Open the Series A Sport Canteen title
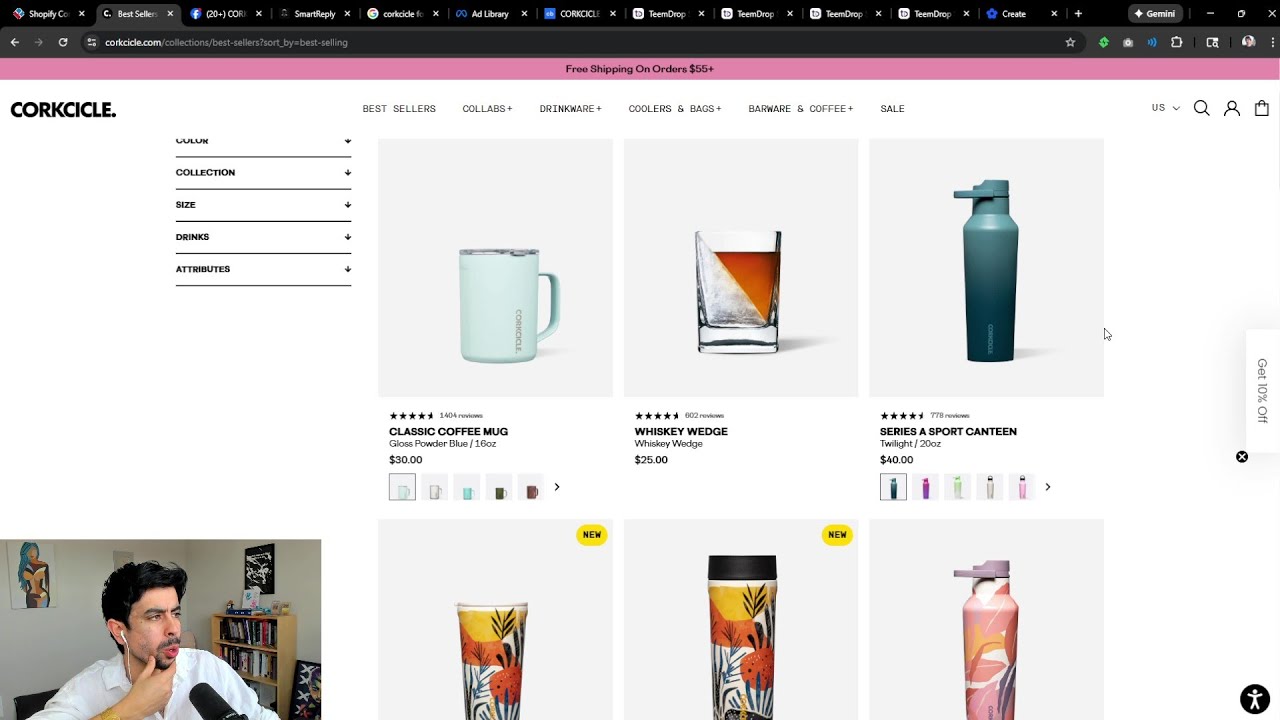This screenshot has height=720, width=1280. click(x=948, y=432)
